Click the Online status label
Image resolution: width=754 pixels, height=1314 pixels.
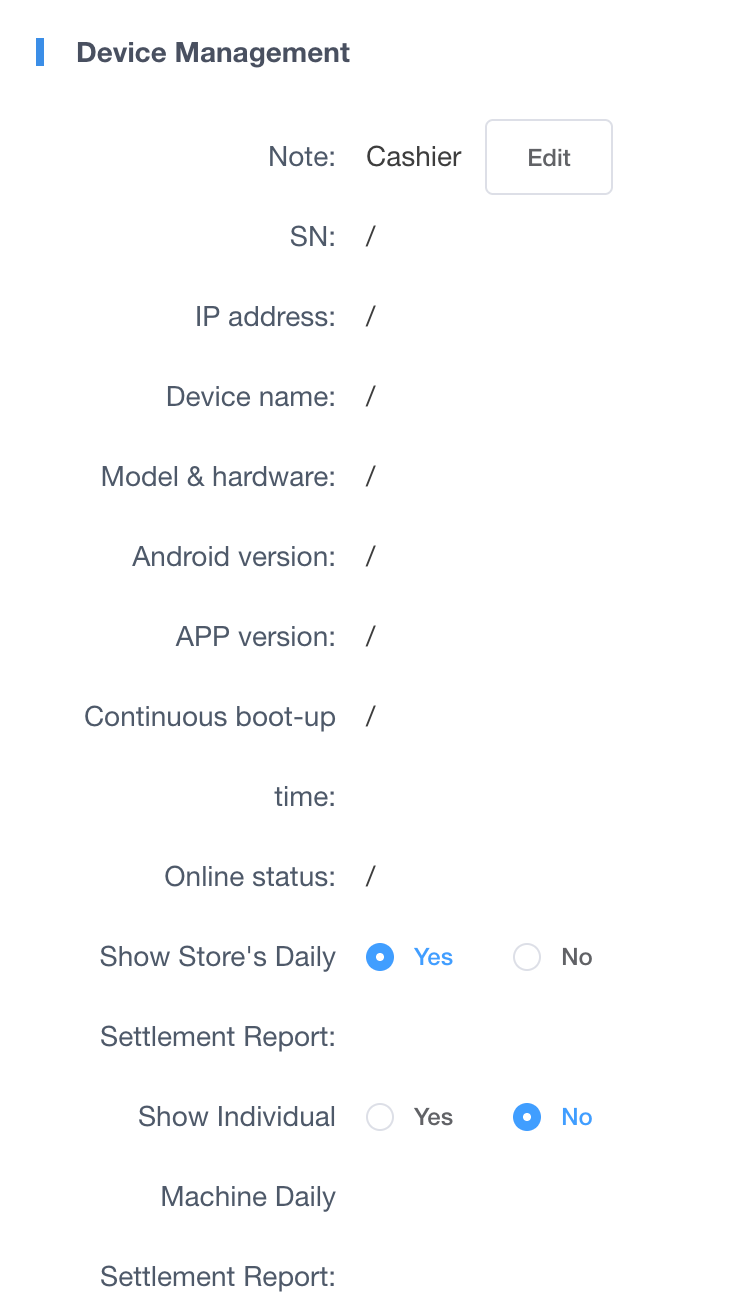[x=250, y=877]
